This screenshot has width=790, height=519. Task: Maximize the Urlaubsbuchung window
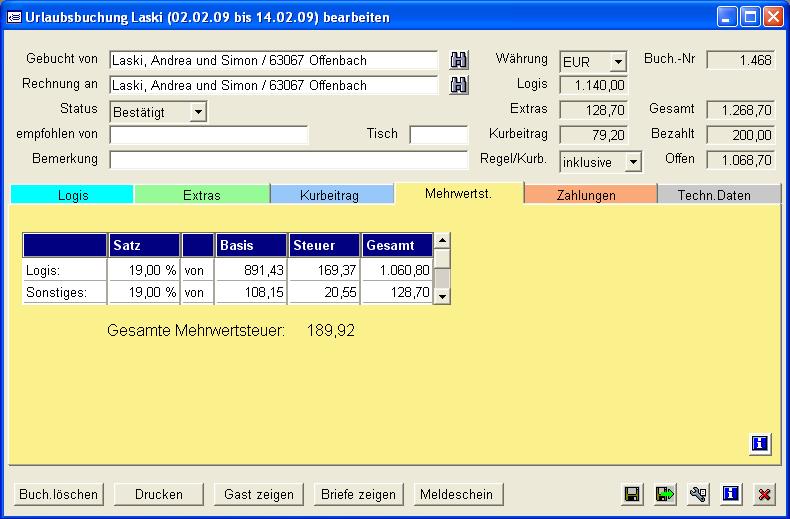point(750,17)
